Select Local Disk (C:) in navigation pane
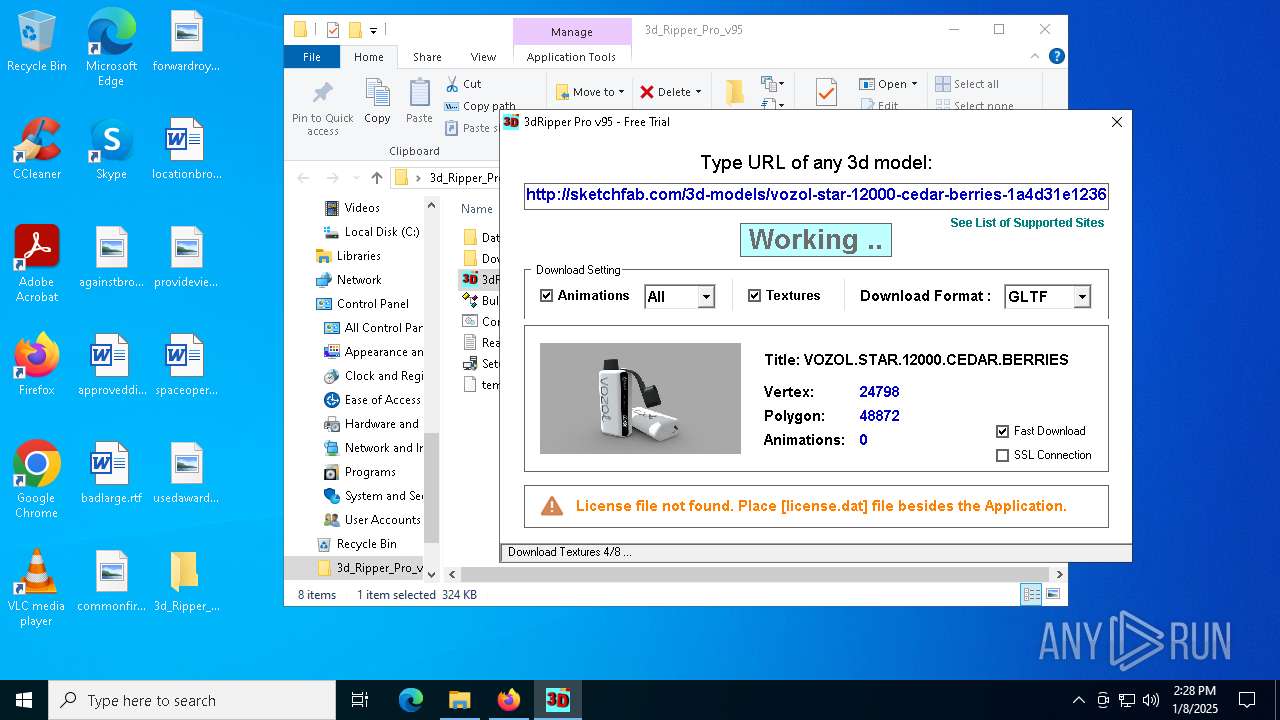 tap(372, 232)
